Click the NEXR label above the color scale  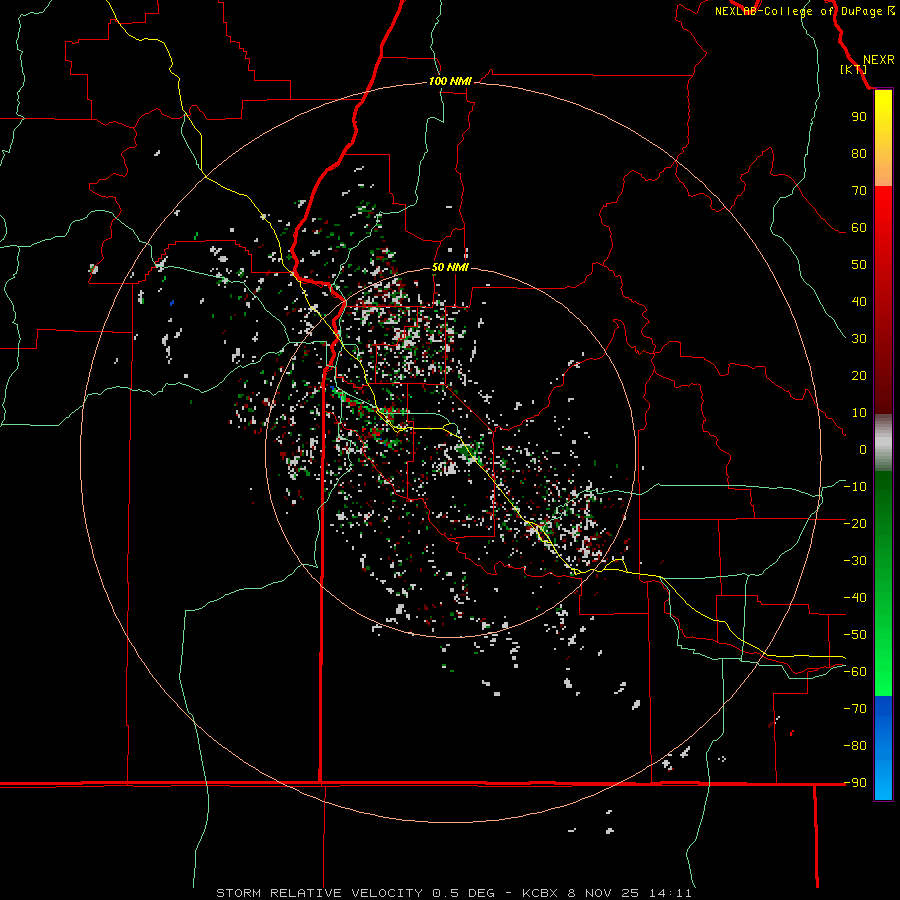click(x=879, y=60)
